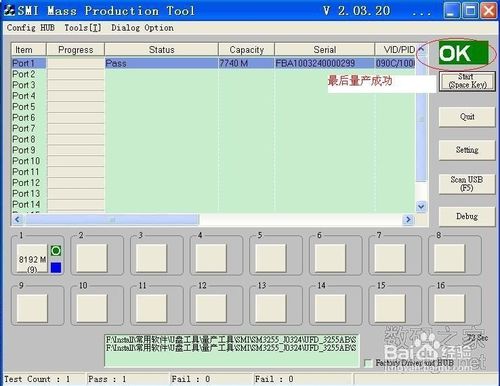Open the Setting button

click(x=467, y=150)
